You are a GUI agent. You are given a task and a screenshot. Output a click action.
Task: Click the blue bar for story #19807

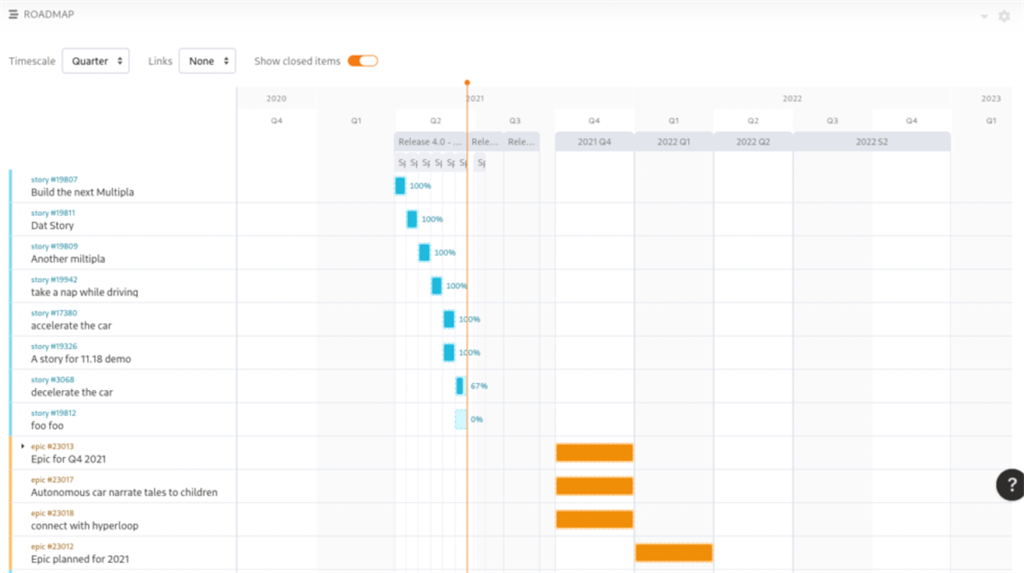tap(400, 186)
